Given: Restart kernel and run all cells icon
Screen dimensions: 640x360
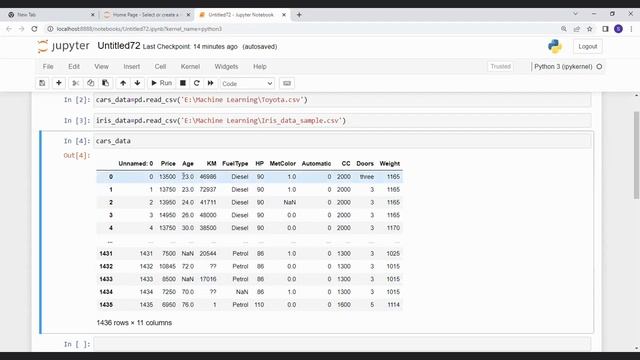Looking at the screenshot, I should pyautogui.click(x=211, y=83).
